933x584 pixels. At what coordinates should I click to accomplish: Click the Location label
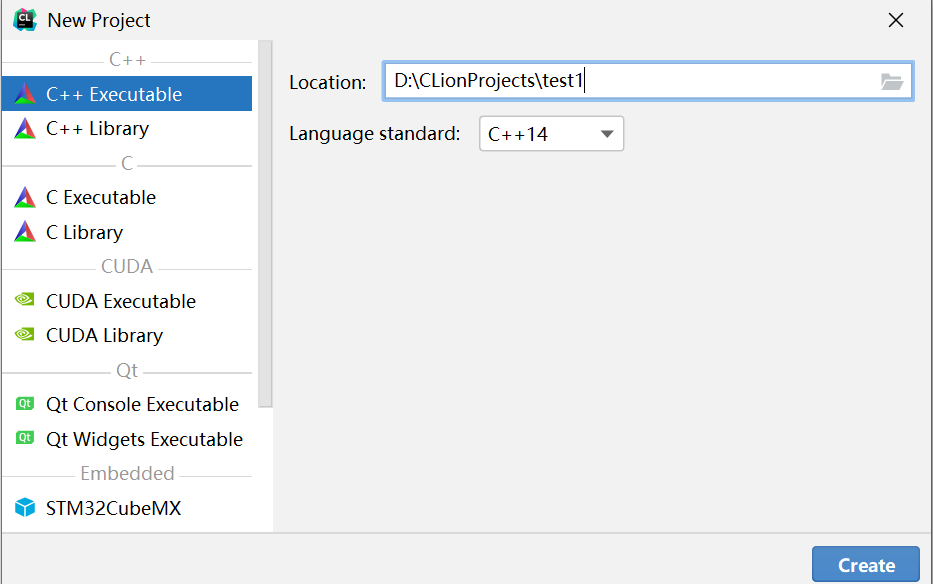[328, 82]
